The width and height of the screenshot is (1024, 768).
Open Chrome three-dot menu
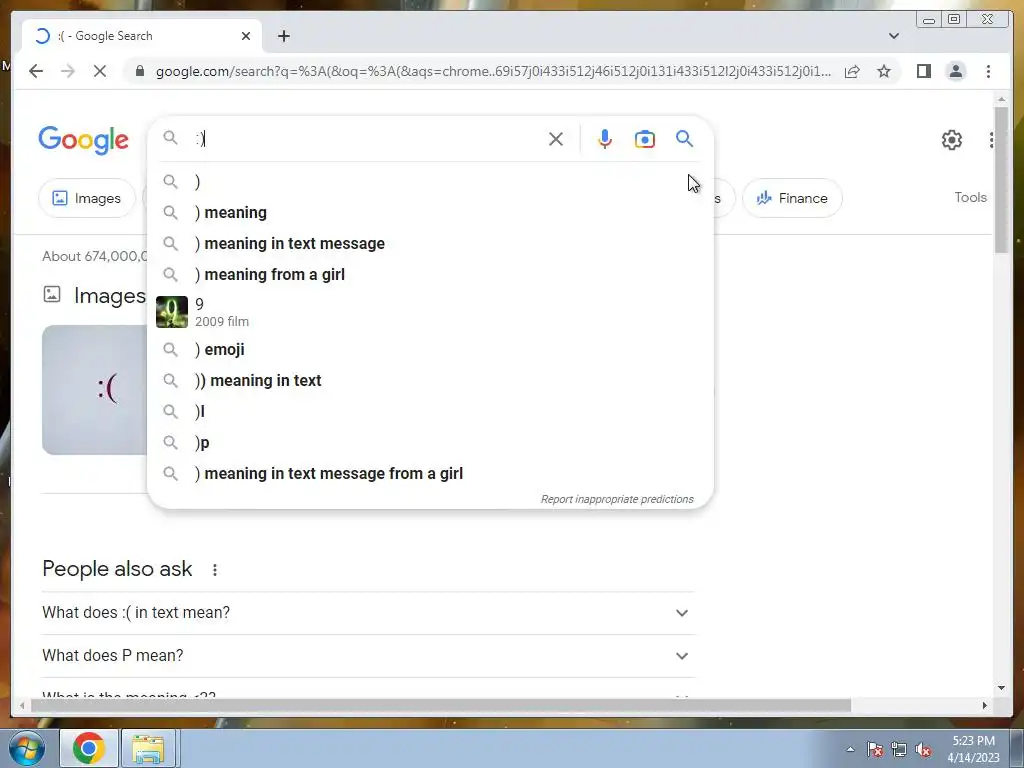click(988, 71)
